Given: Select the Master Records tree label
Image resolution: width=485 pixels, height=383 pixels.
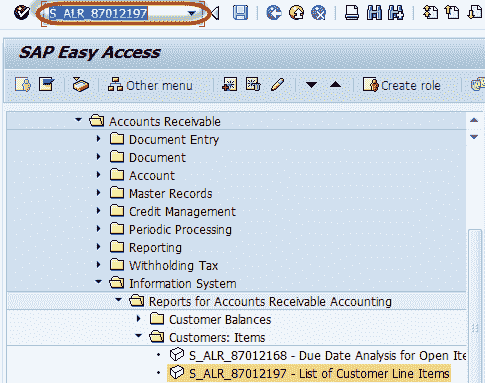Looking at the screenshot, I should point(170,194).
